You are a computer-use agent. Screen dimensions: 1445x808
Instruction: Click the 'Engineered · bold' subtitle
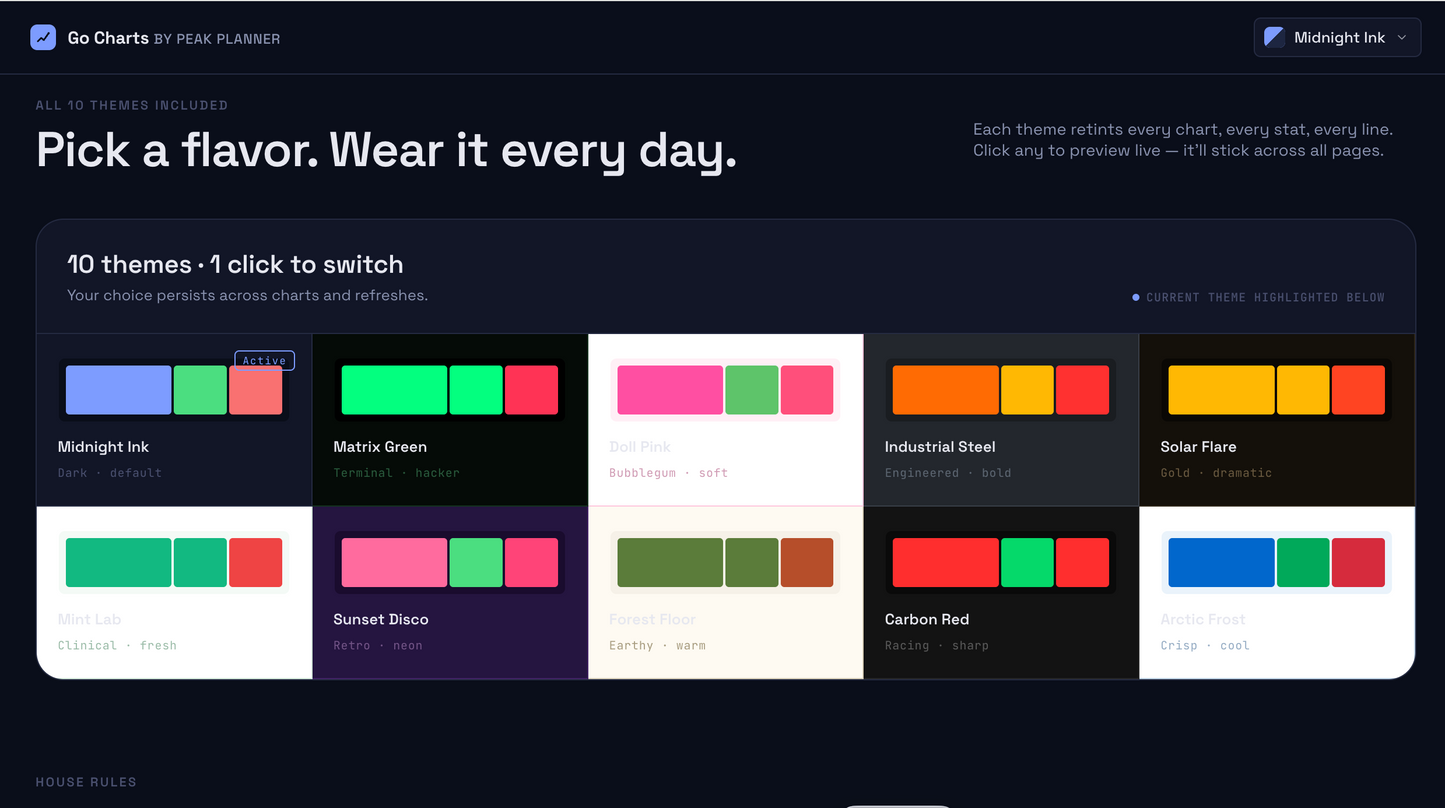(948, 473)
